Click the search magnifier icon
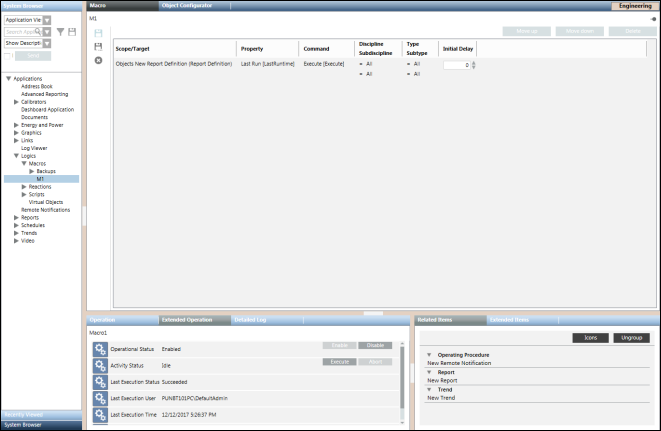The image size is (661, 431). (38, 32)
